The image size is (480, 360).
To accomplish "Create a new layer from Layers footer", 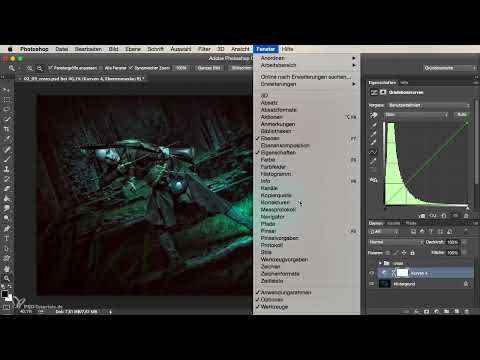I will 457,311.
